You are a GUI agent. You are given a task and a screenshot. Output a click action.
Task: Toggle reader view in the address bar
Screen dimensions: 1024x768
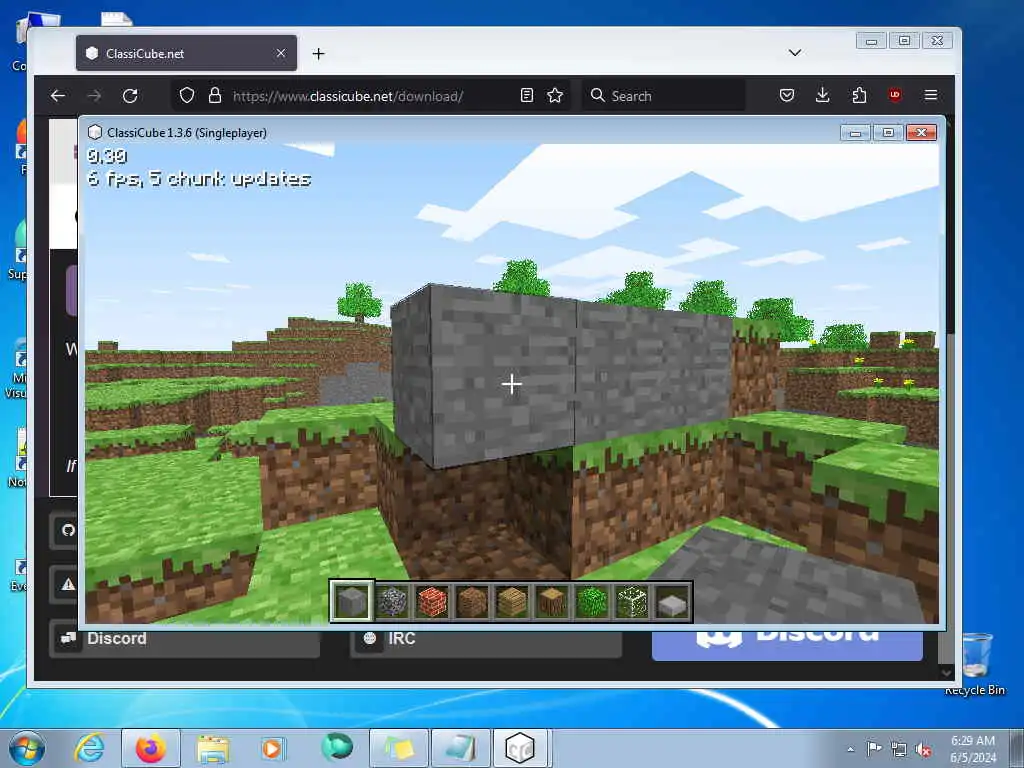[x=526, y=96]
